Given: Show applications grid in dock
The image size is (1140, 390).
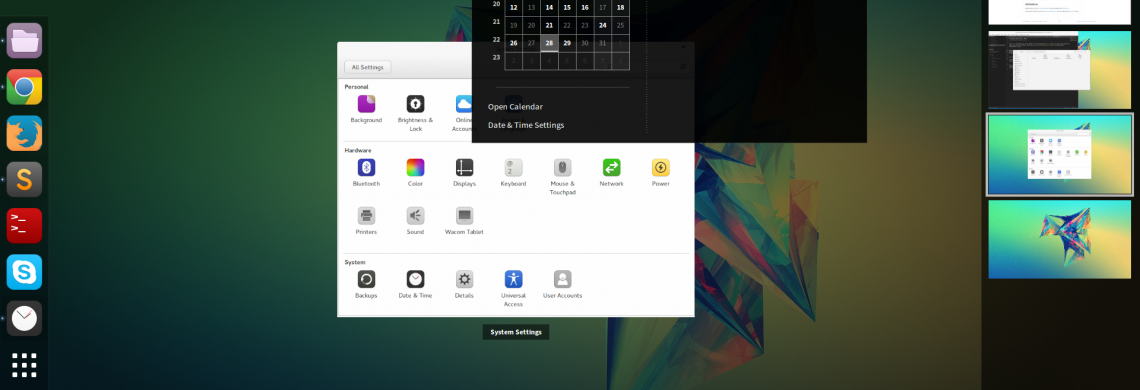Looking at the screenshot, I should pos(24,365).
